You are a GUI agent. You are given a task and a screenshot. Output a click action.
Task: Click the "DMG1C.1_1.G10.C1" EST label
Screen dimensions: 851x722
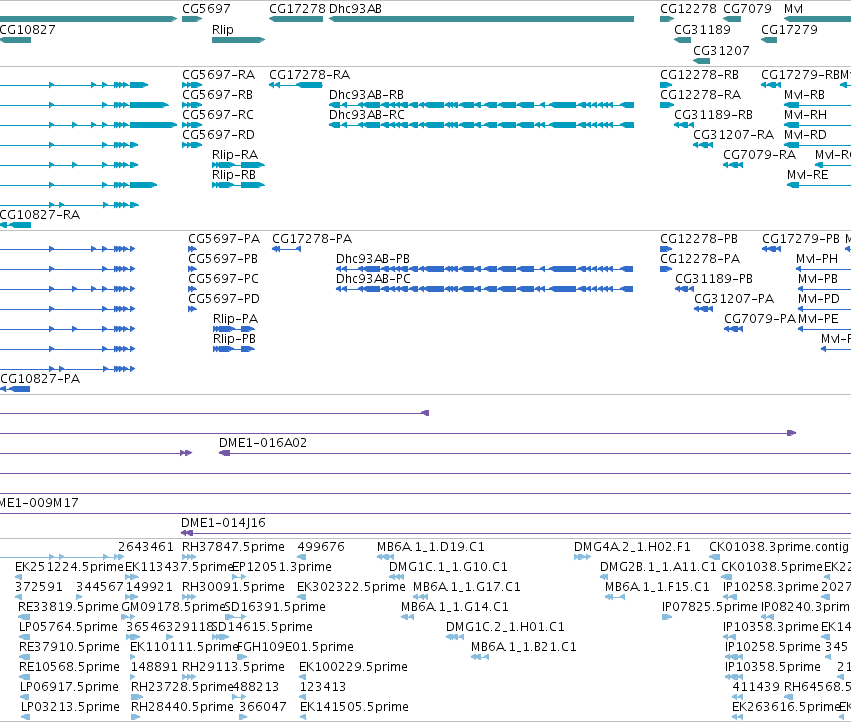(x=448, y=566)
